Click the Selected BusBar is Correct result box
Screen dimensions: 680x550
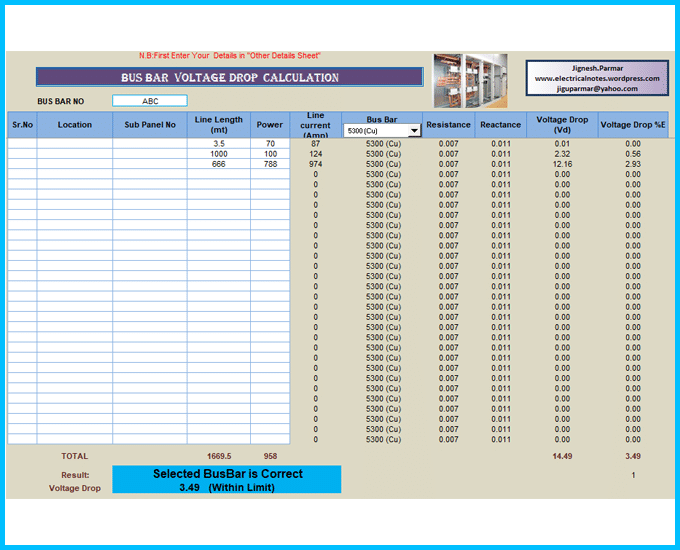click(227, 479)
